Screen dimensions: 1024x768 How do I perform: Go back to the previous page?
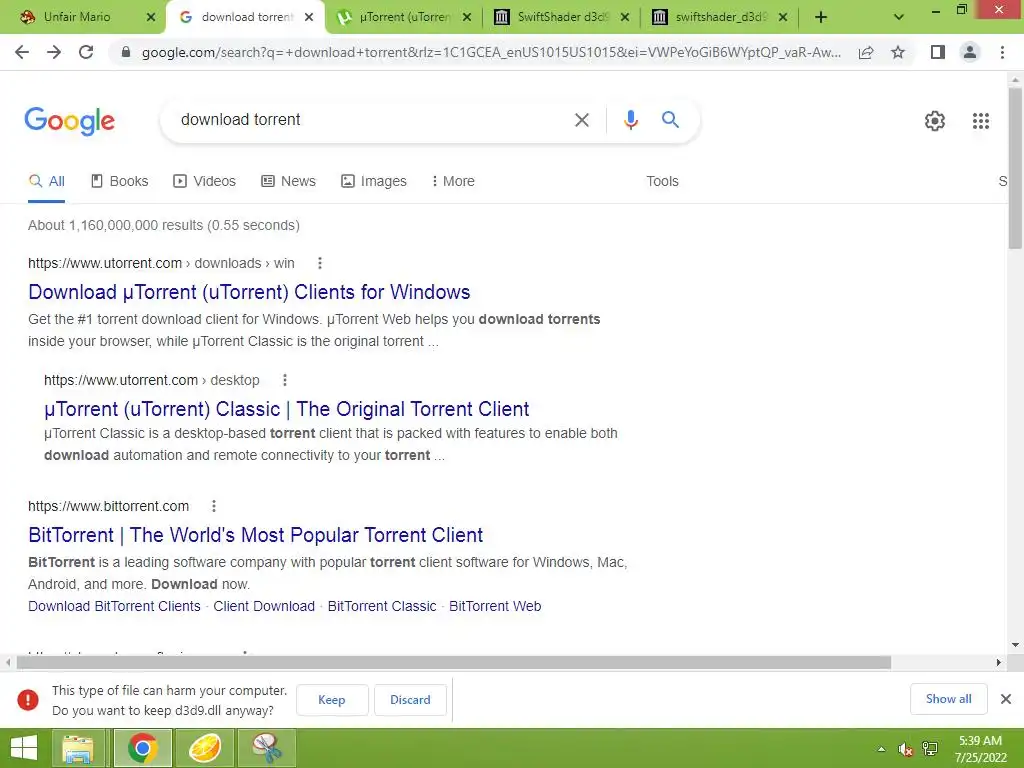22,52
